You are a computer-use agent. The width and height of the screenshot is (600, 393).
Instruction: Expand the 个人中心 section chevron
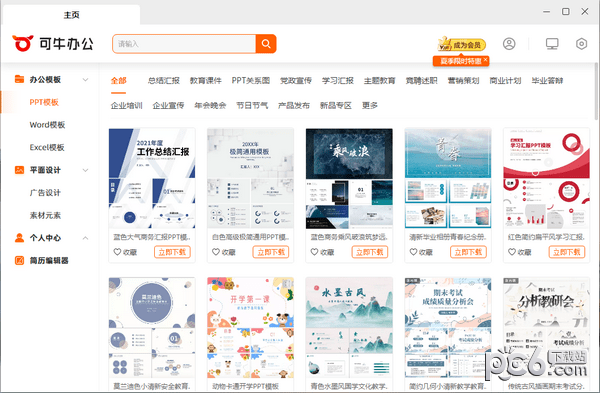click(x=85, y=238)
